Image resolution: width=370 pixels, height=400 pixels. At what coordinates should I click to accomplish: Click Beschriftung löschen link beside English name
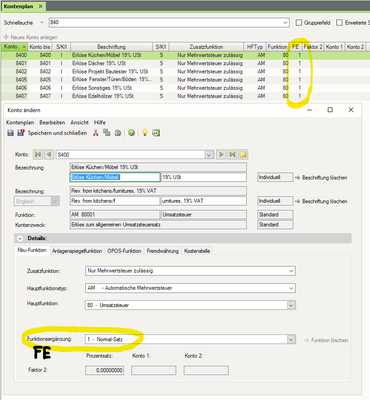point(321,201)
